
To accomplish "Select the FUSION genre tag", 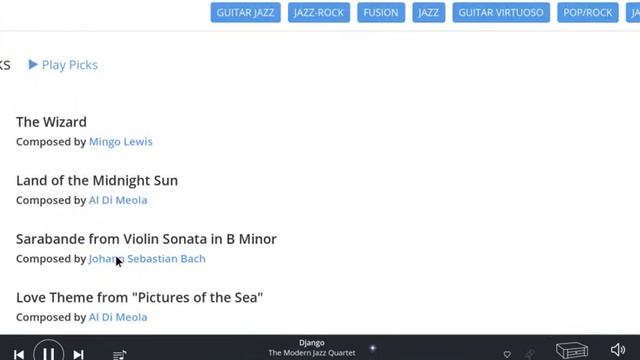I will (x=381, y=13).
